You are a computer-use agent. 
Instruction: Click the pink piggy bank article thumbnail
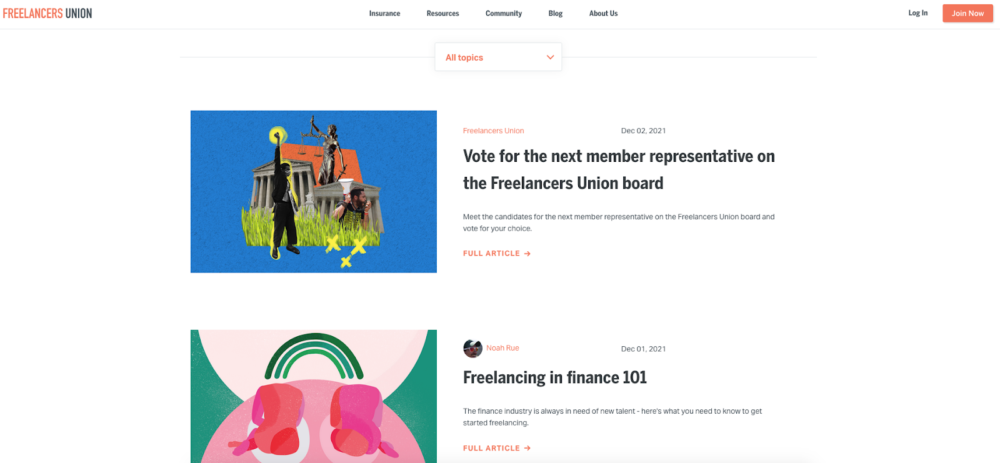pyautogui.click(x=314, y=396)
